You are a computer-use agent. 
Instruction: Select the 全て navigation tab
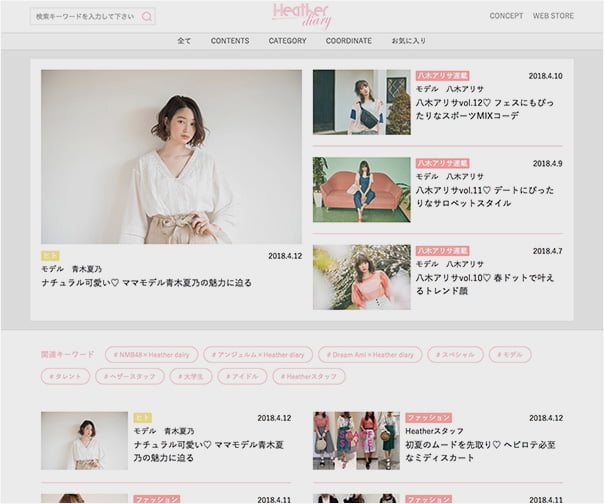[x=184, y=41]
